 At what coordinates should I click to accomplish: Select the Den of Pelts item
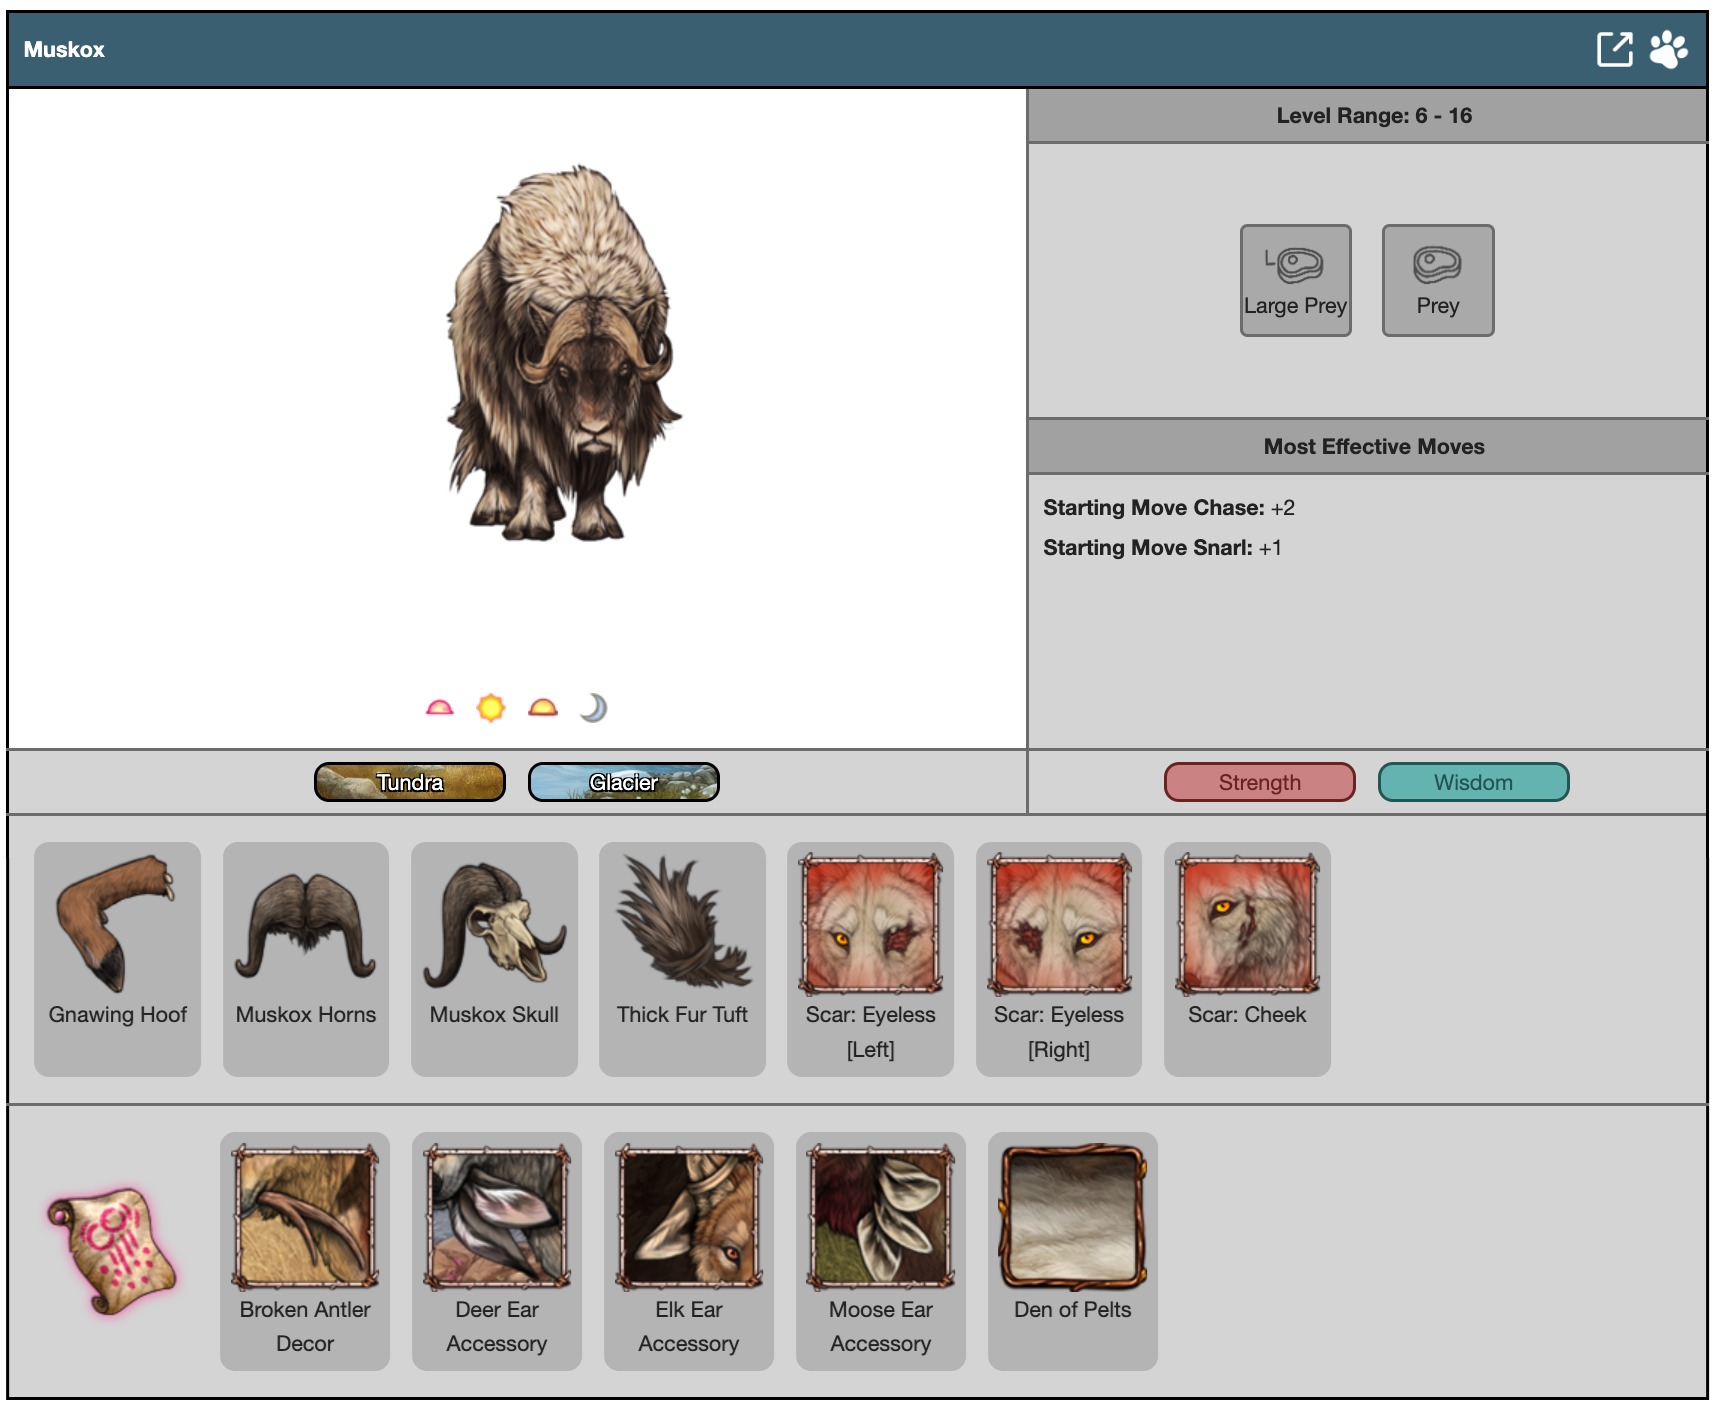click(1072, 1250)
